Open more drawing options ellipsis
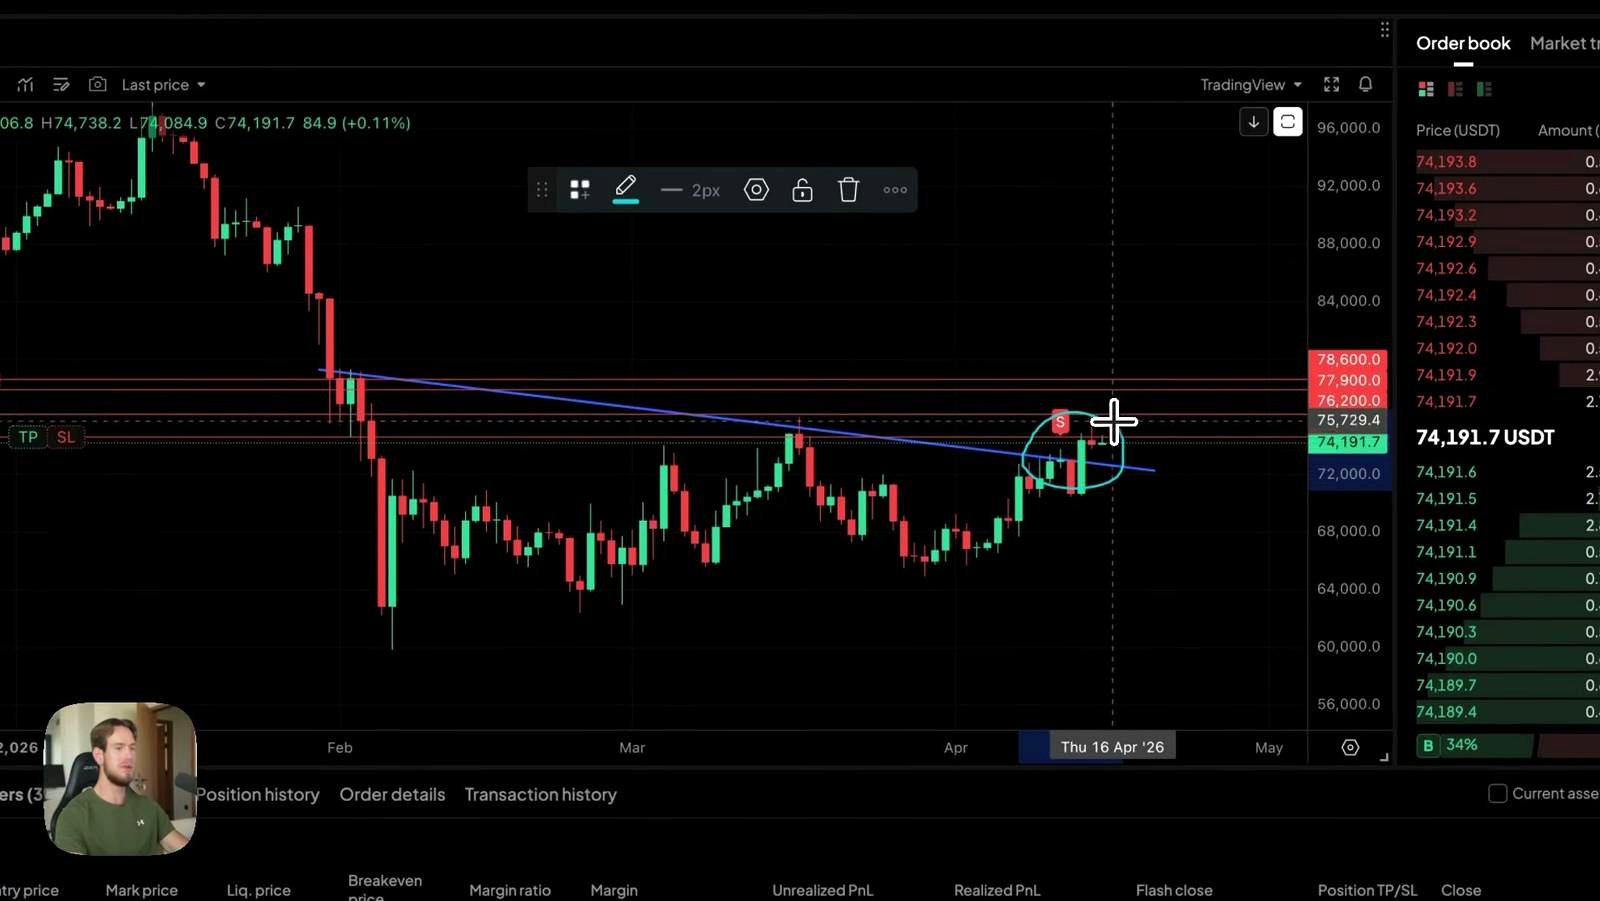 895,190
